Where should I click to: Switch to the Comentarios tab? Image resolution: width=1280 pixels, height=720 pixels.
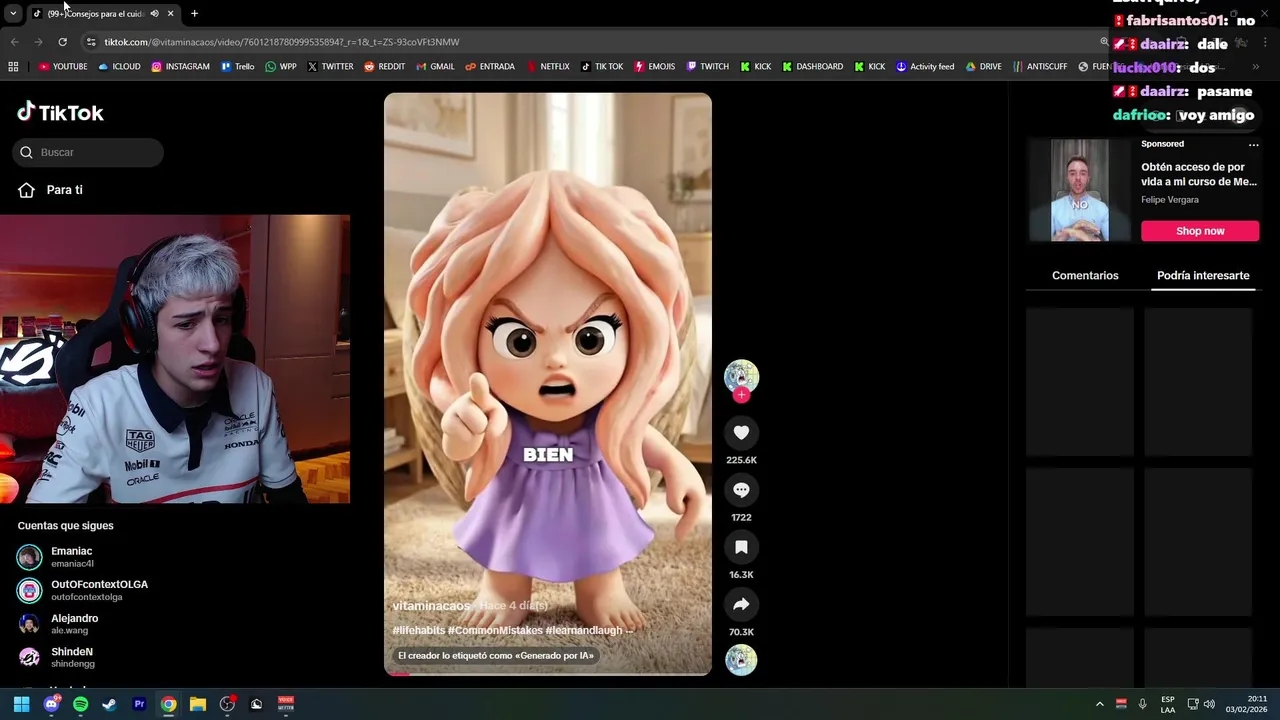tap(1085, 275)
